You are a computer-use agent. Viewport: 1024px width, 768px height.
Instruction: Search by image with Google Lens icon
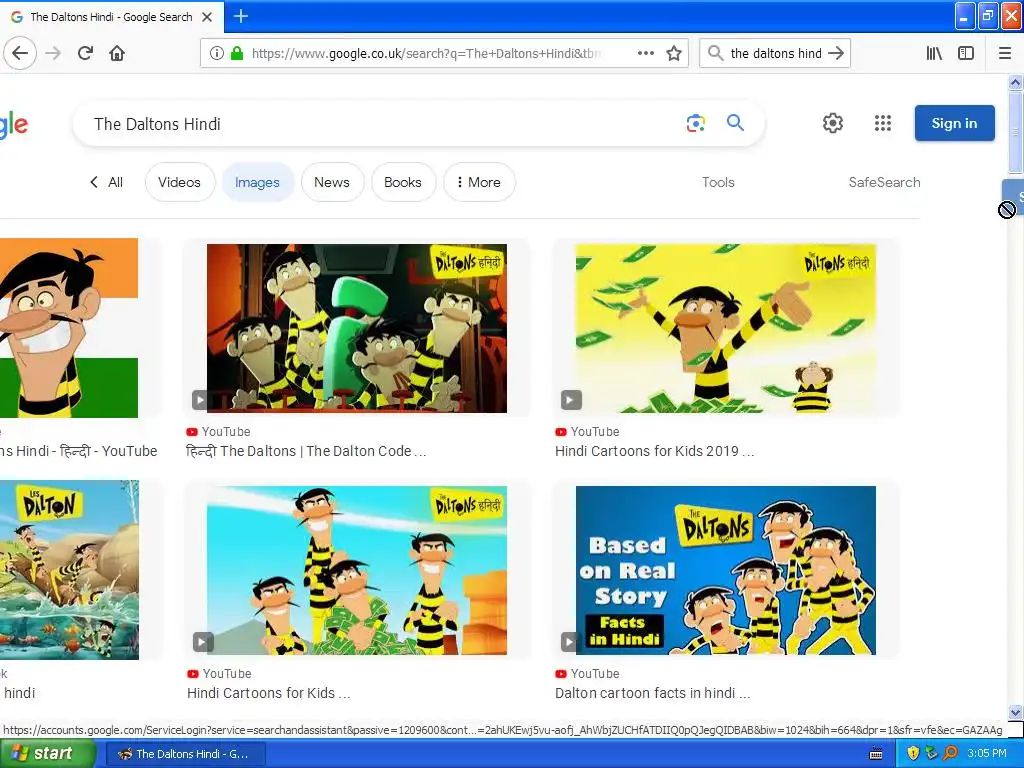coord(696,123)
